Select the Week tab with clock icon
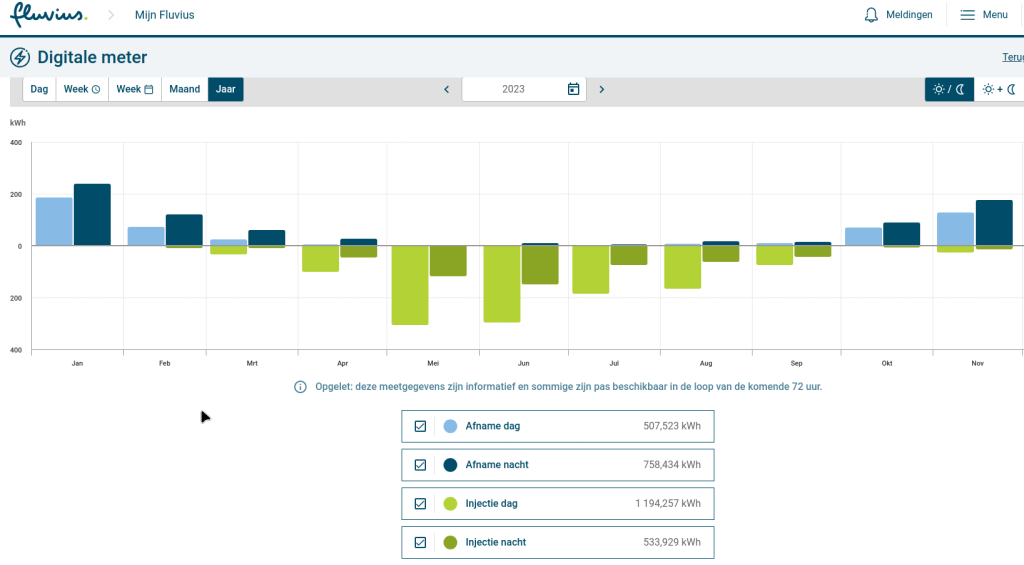 [x=82, y=89]
